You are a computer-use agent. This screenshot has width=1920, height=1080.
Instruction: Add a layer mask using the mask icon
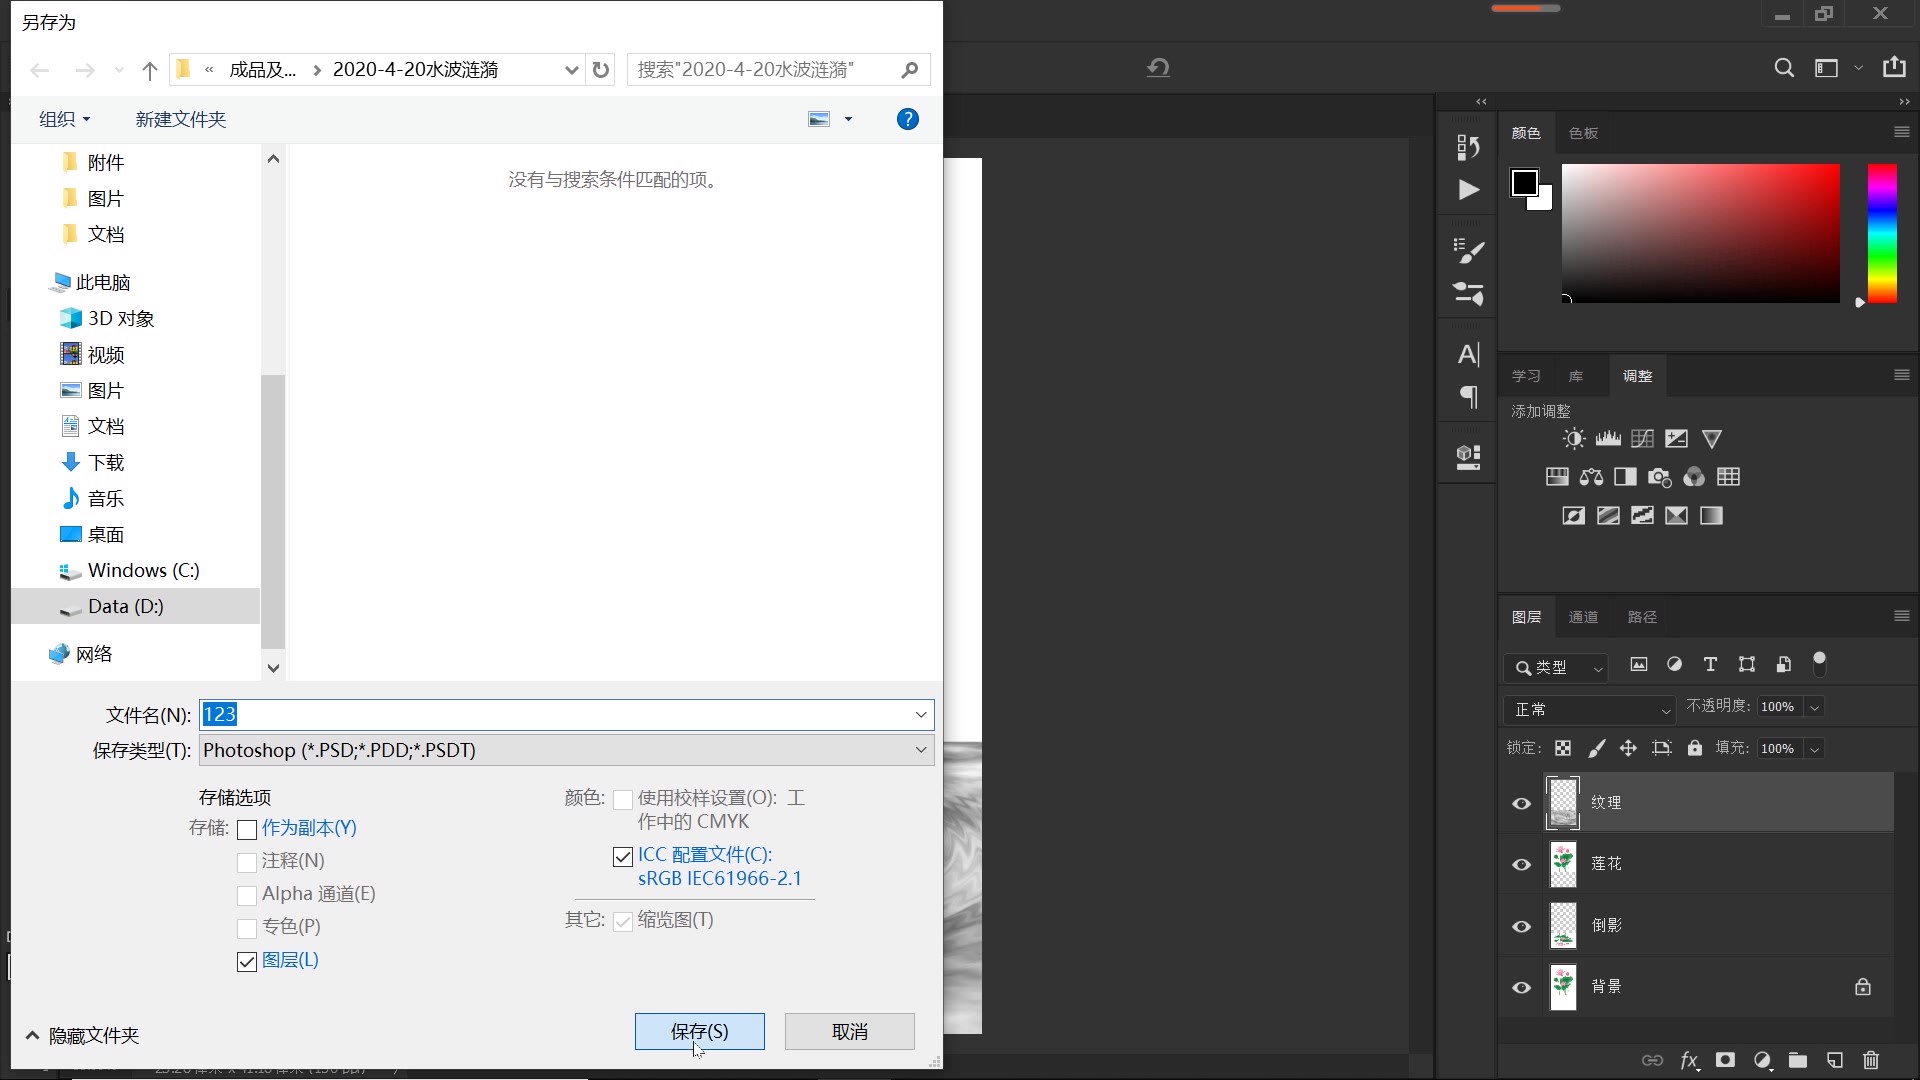[x=1726, y=1060]
